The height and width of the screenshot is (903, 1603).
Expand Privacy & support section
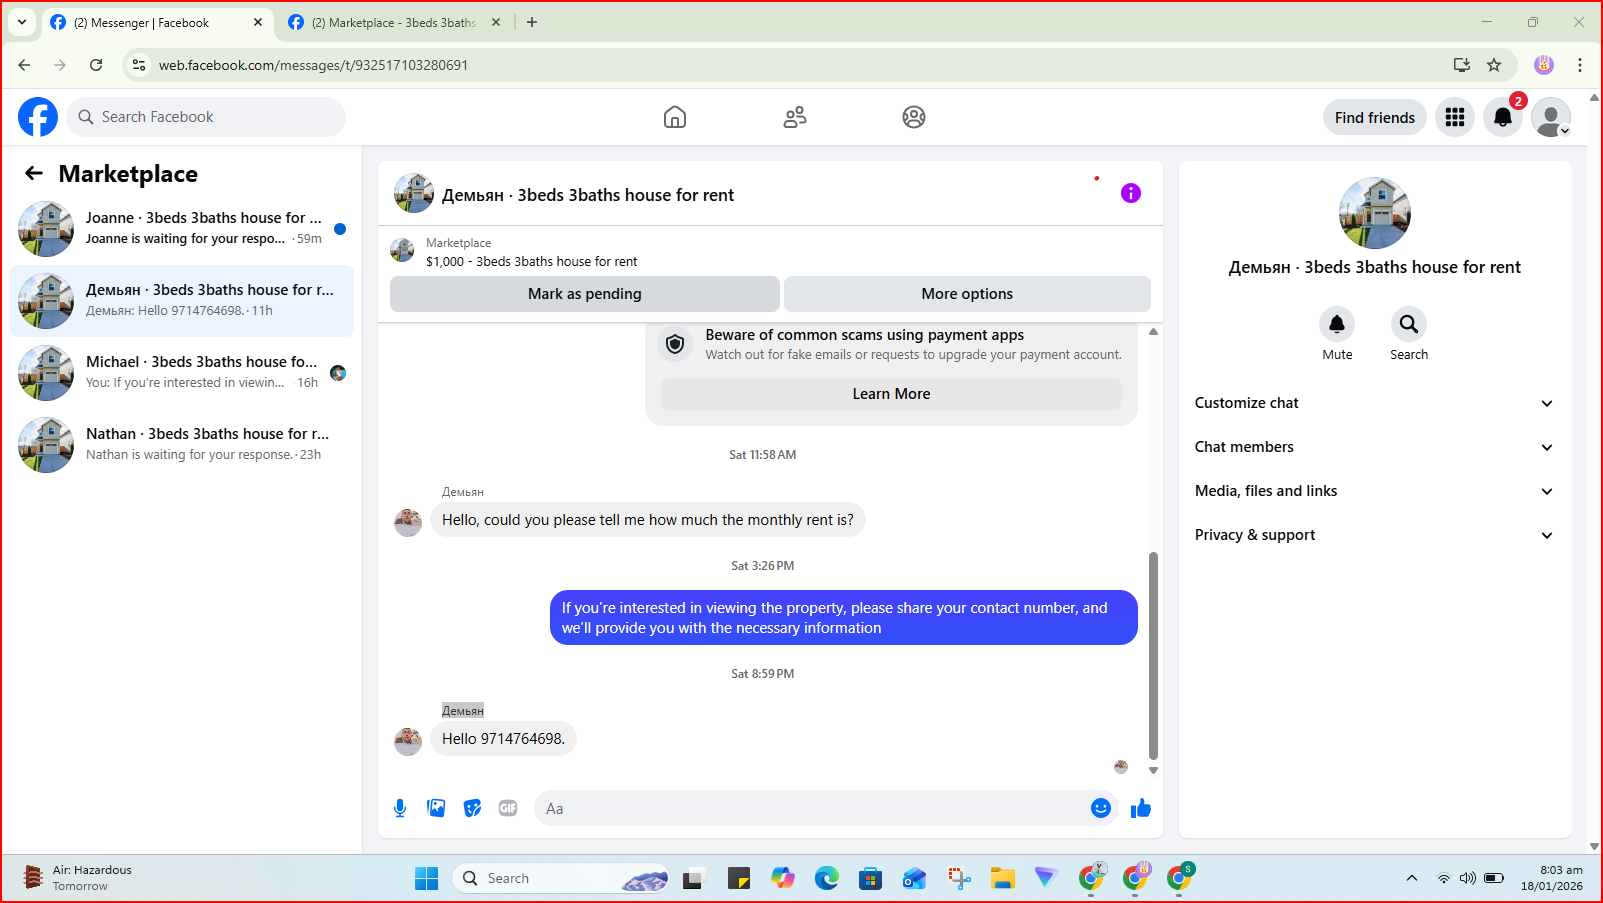(x=1375, y=535)
